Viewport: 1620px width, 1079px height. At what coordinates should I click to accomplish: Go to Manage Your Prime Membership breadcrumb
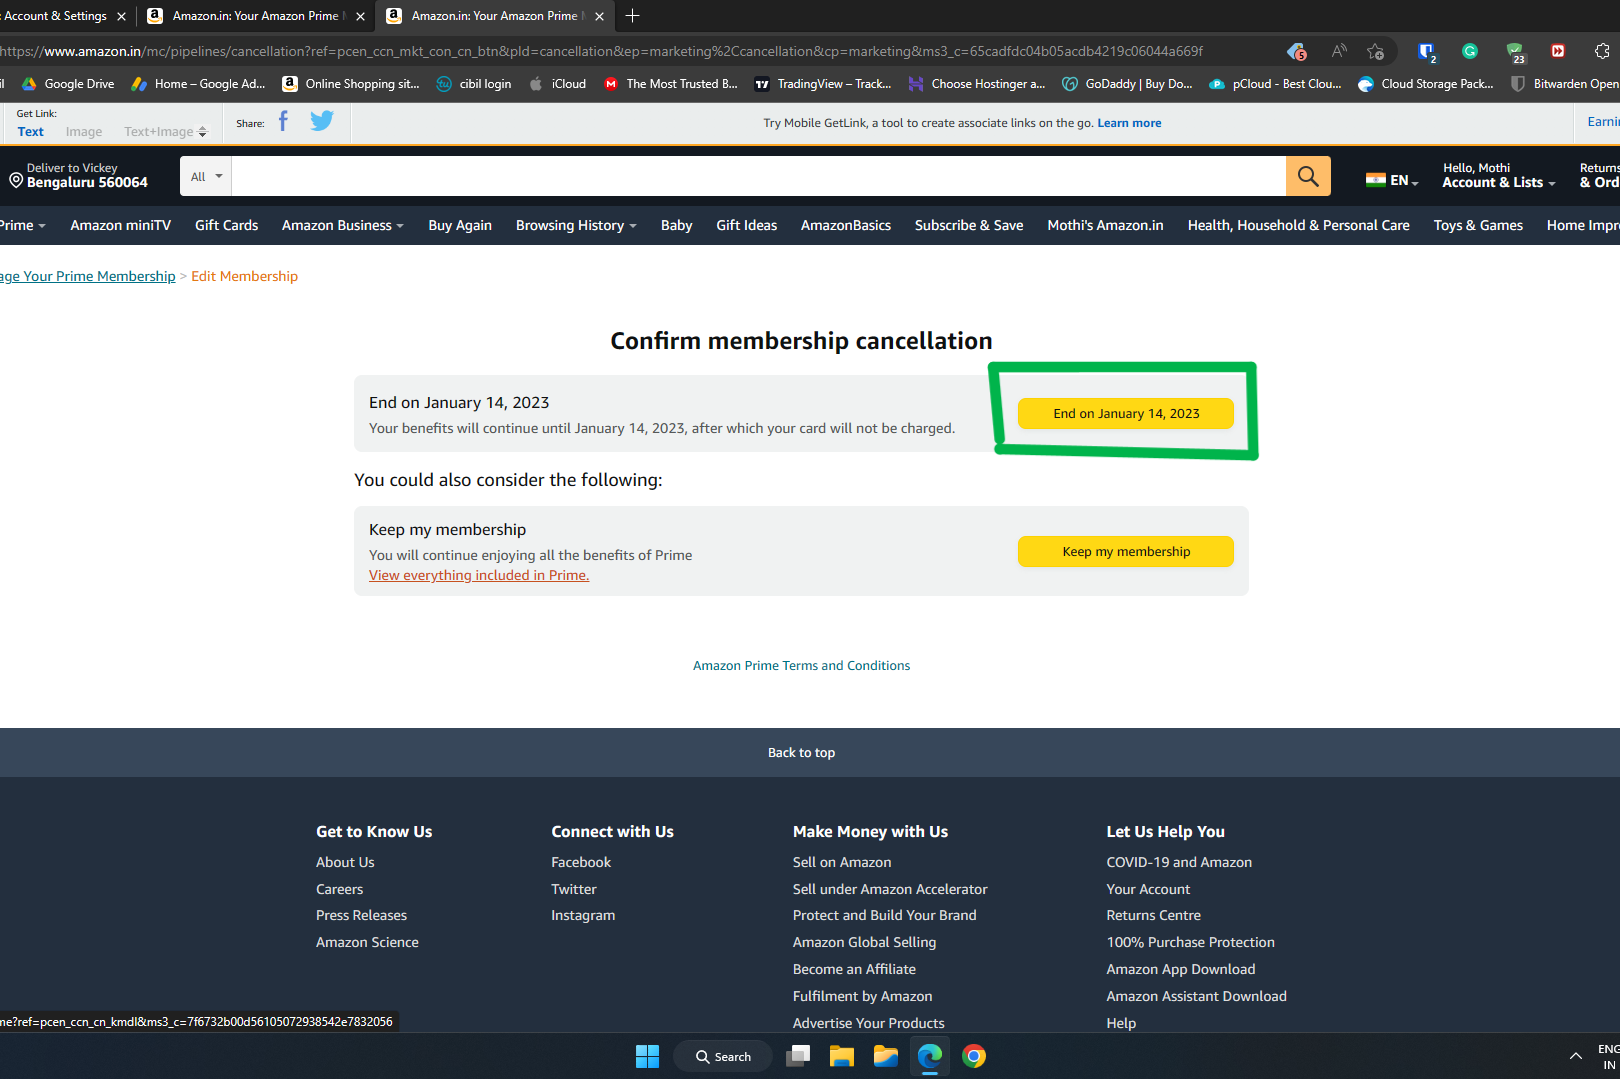pos(88,276)
